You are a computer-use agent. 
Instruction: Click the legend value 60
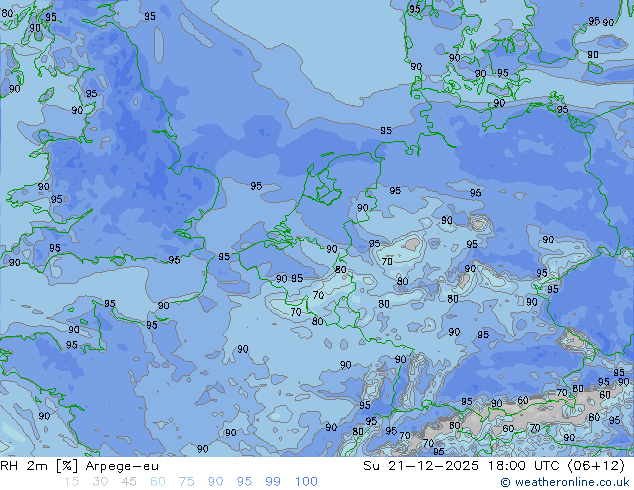158,482
